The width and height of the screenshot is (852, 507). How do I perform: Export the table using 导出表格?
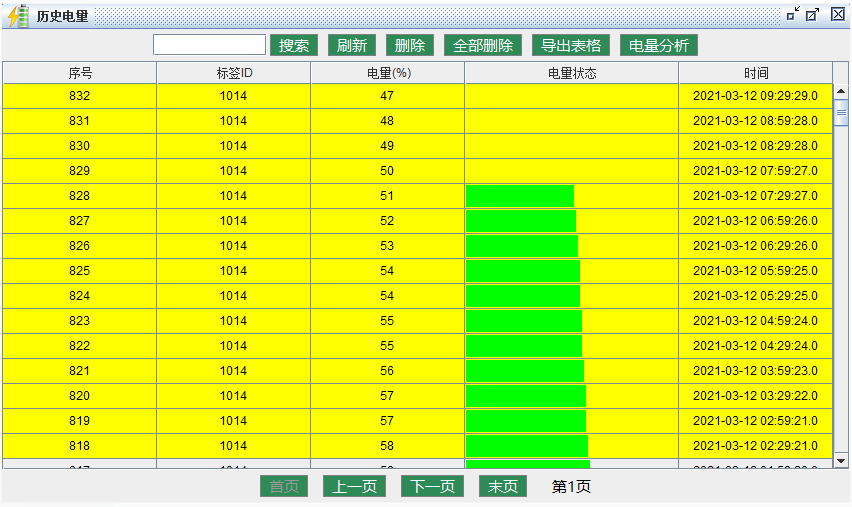(x=571, y=45)
